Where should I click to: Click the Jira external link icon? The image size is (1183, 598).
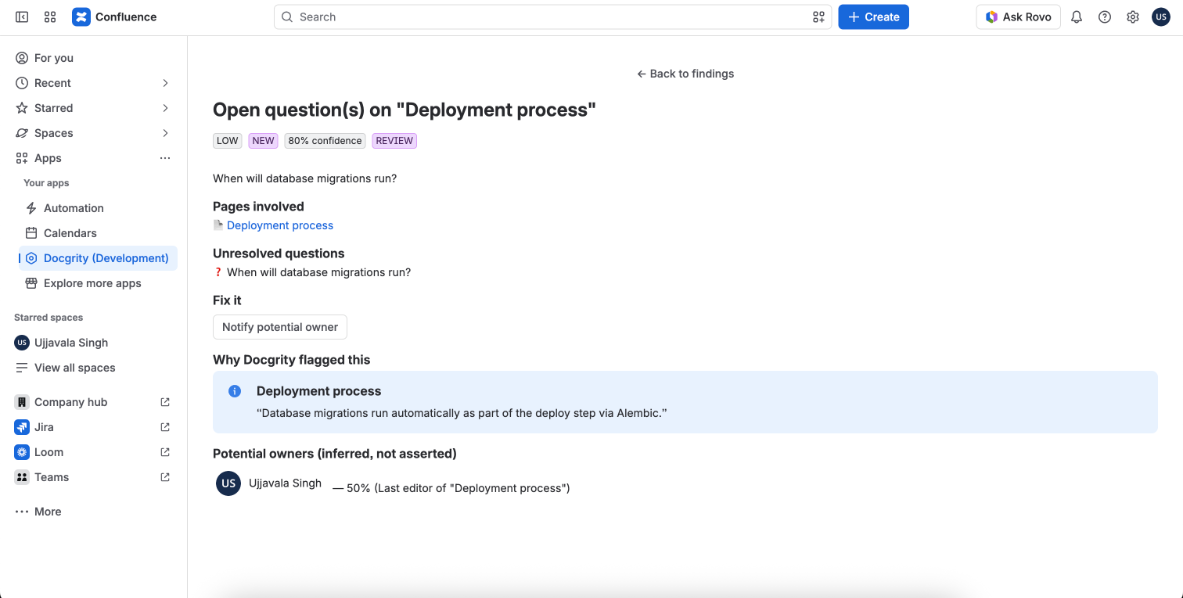pyautogui.click(x=165, y=427)
